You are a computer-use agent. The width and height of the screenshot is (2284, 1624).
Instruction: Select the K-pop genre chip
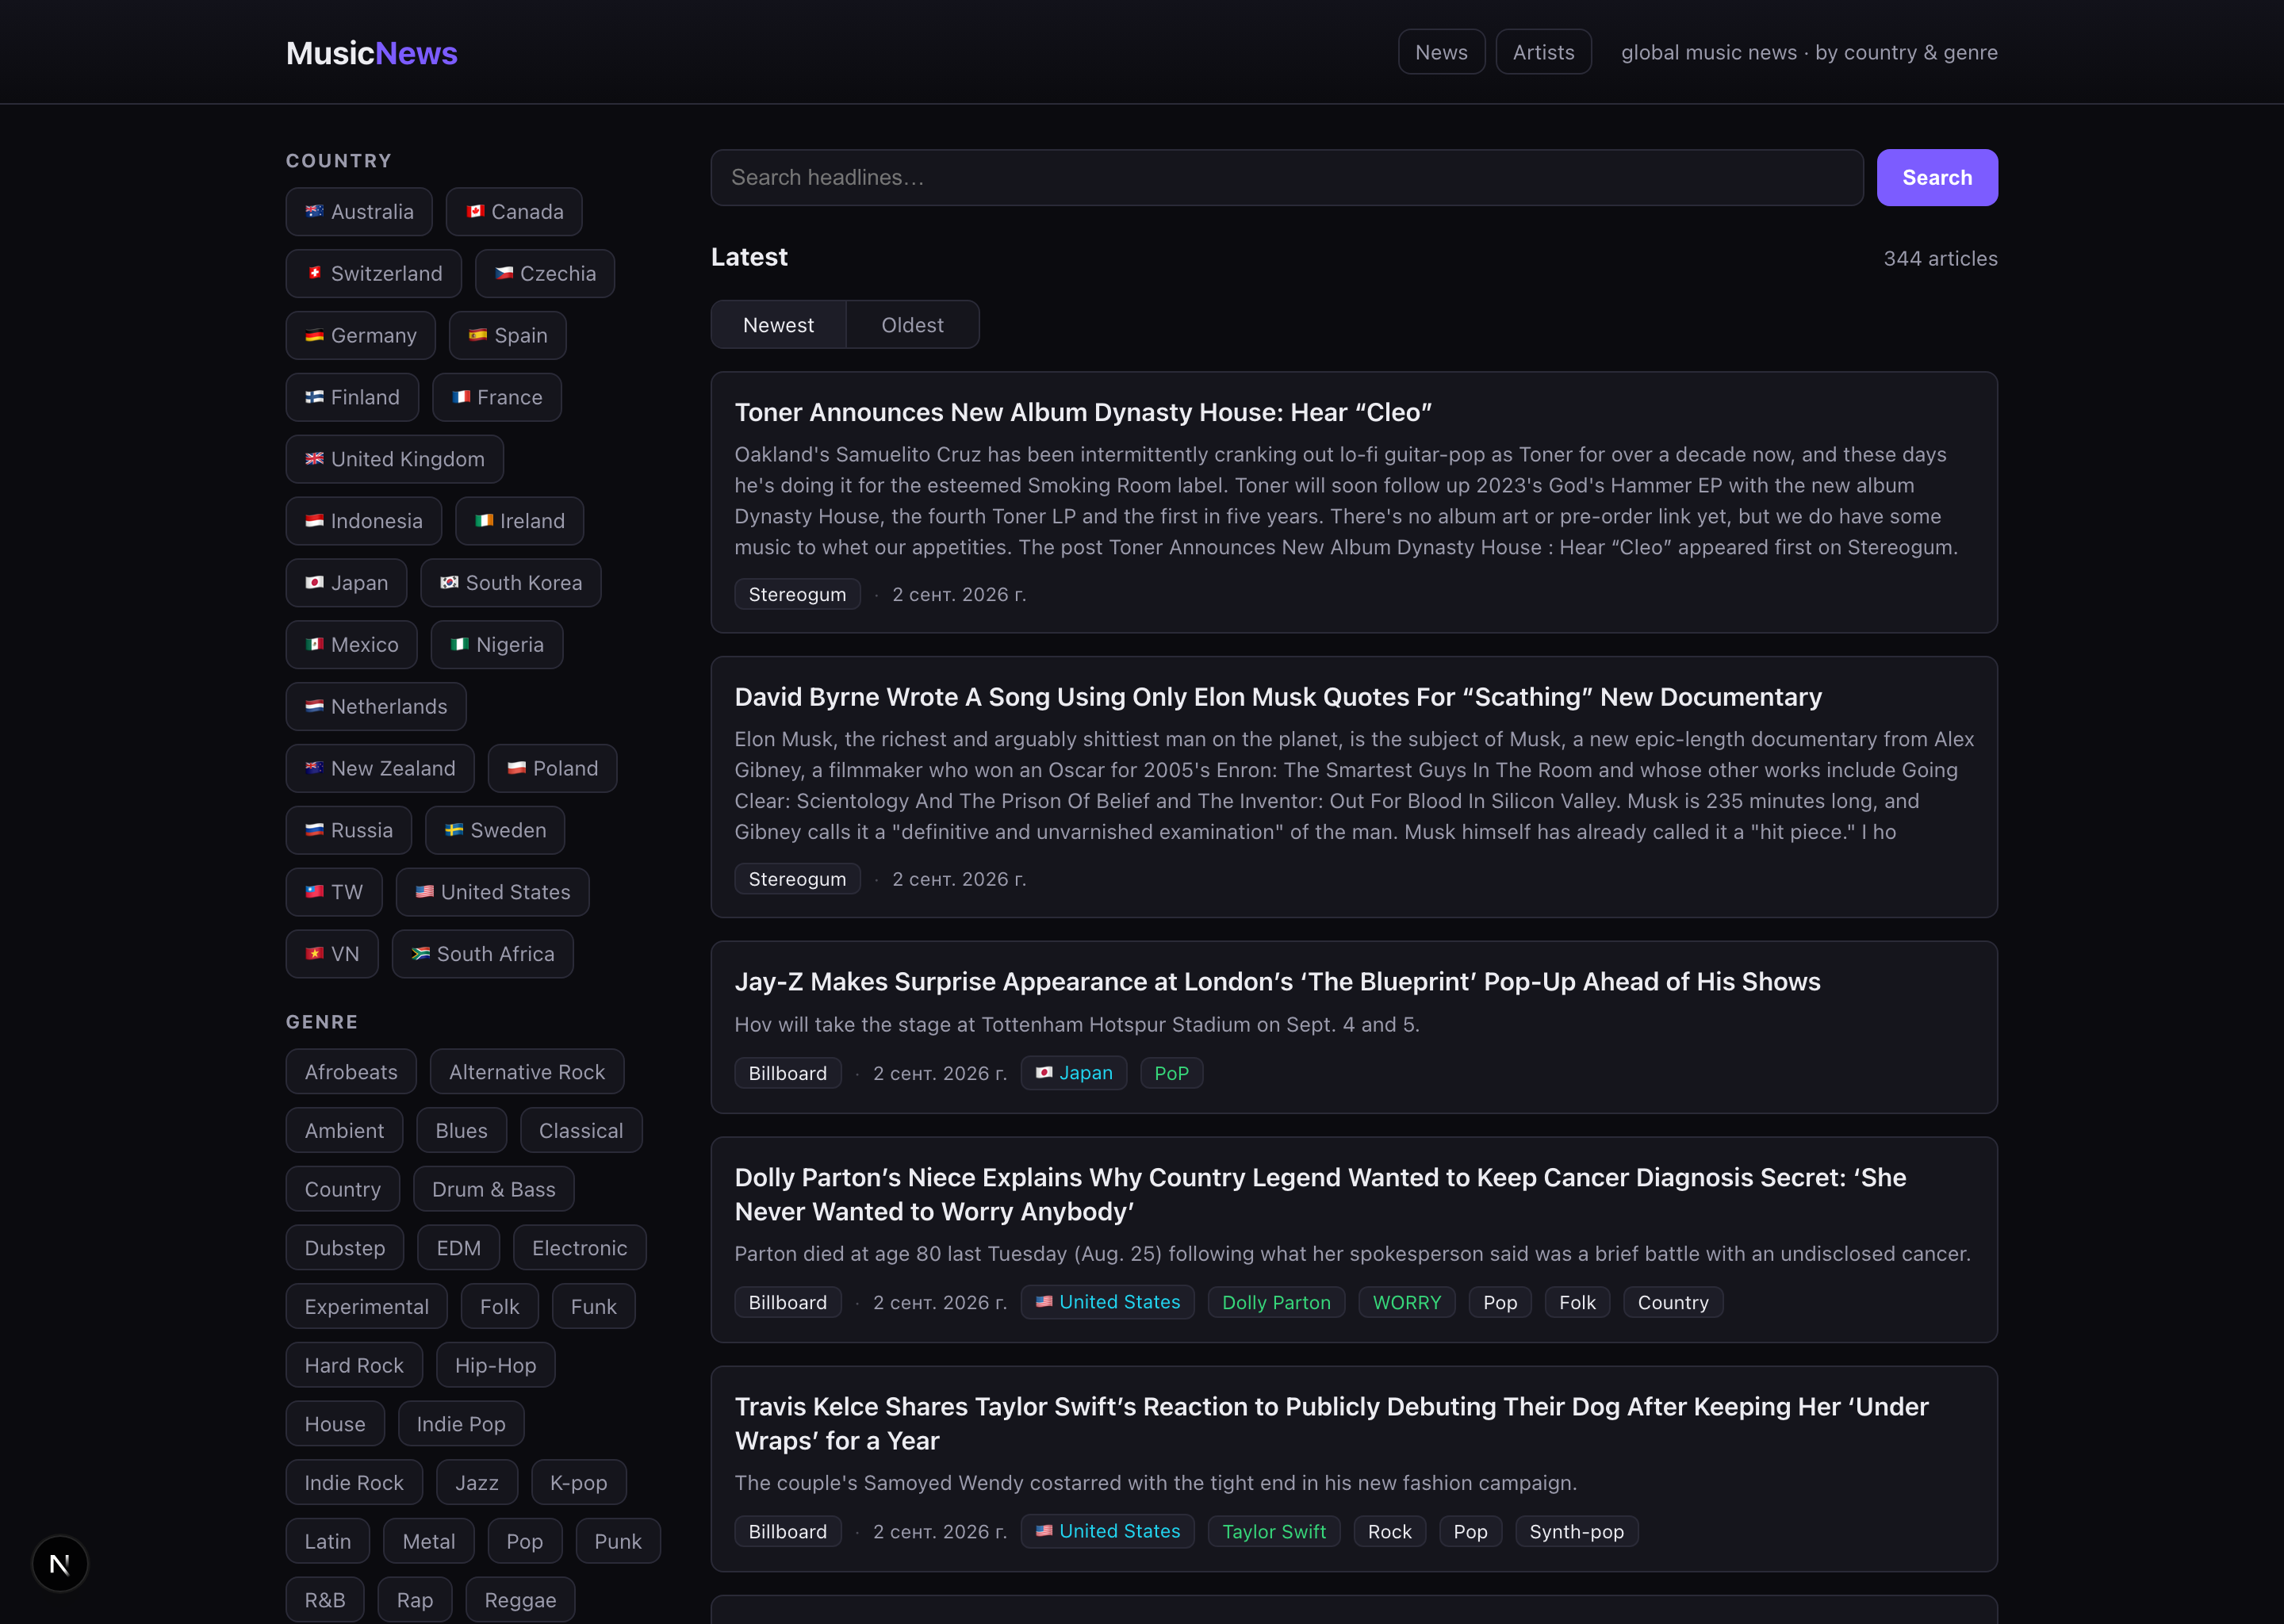pos(579,1483)
